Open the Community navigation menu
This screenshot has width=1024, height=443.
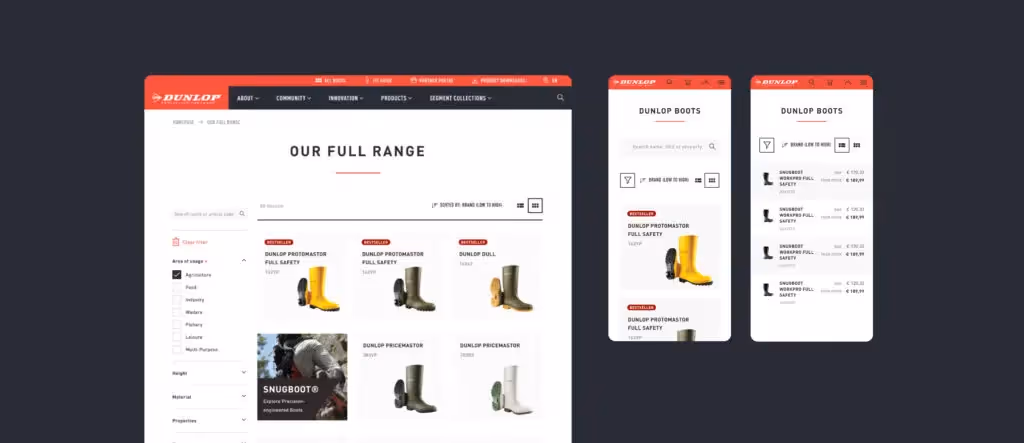click(x=293, y=98)
